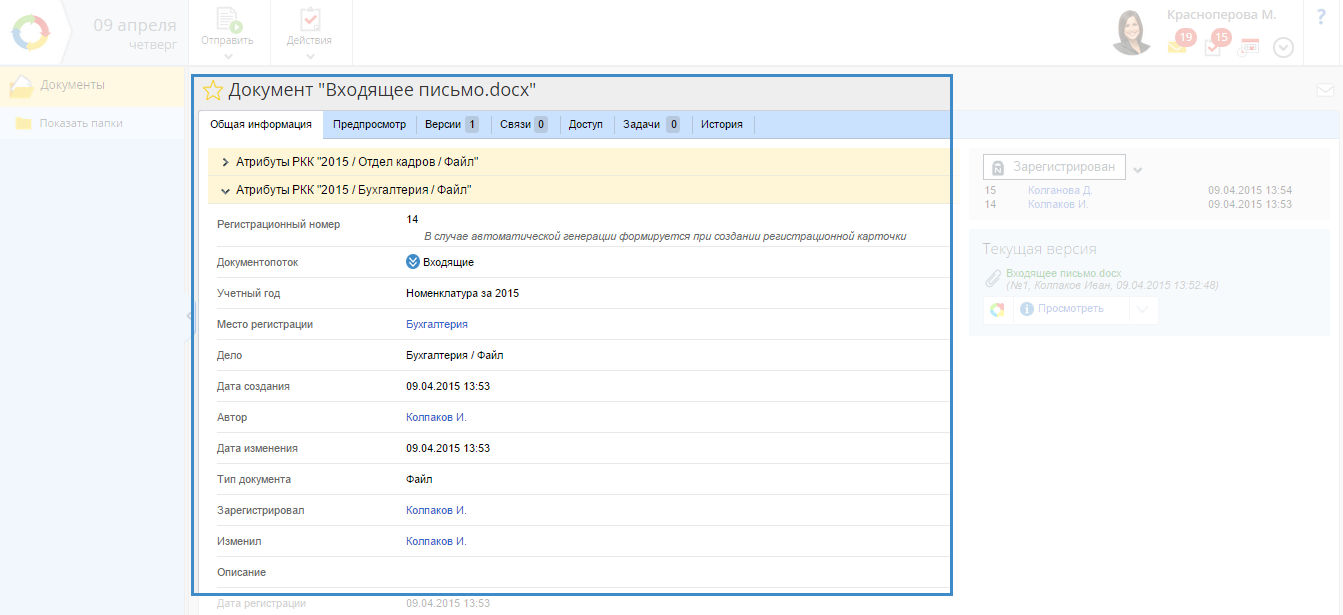Image resolution: width=1343 pixels, height=615 pixels.
Task: Open messages envelope icon with 19 badge
Action: (x=1177, y=46)
